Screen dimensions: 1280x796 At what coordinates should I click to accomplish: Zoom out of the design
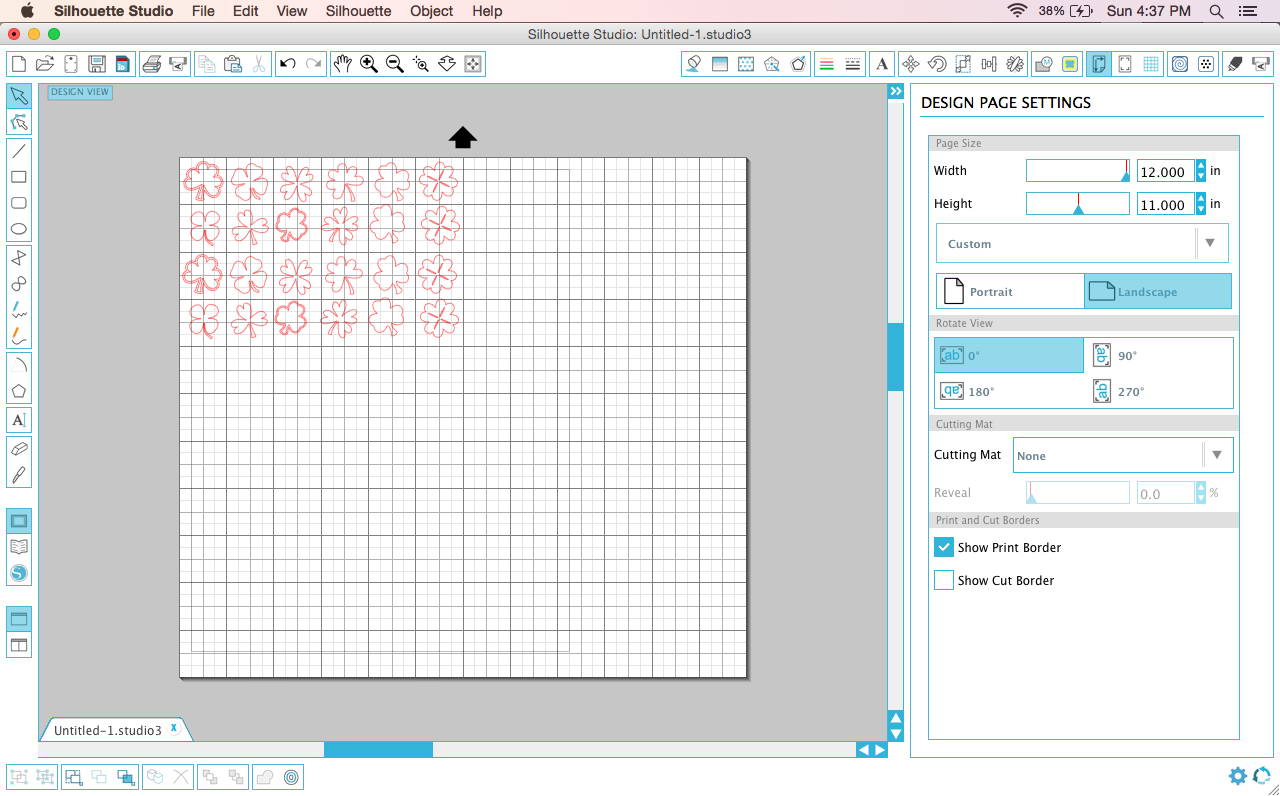point(395,64)
